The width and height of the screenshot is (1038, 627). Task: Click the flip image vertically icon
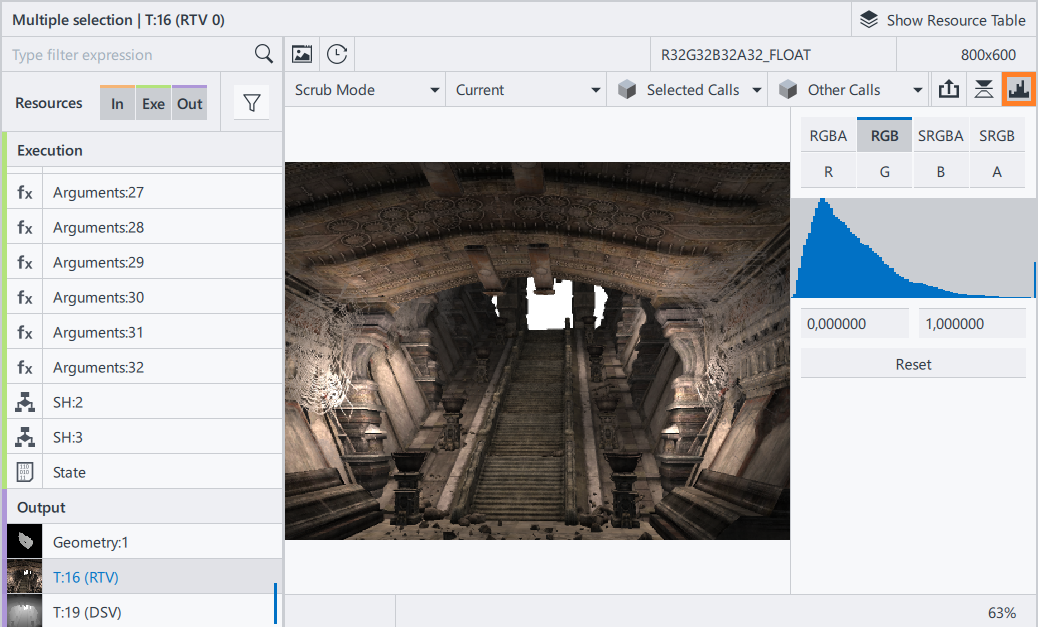(984, 89)
